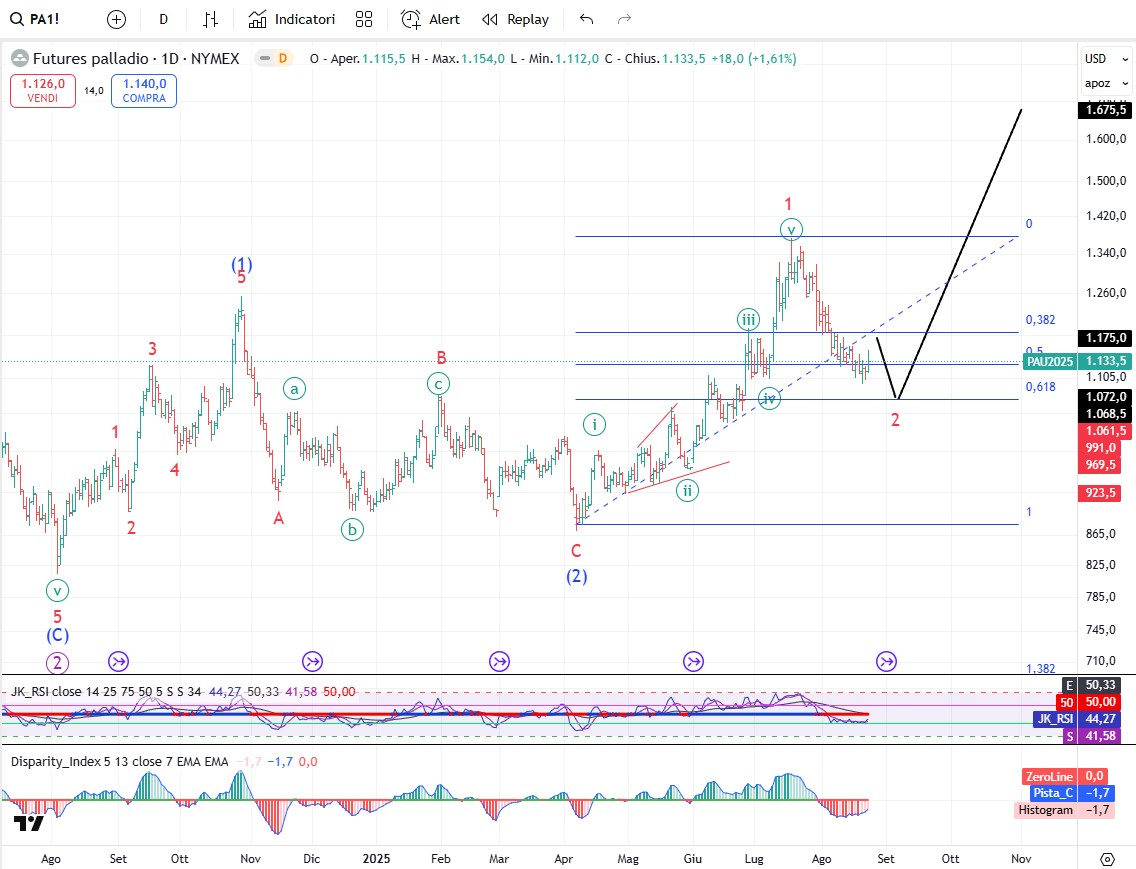
Task: Click the Pista_C scale label
Action: pyautogui.click(x=1055, y=793)
